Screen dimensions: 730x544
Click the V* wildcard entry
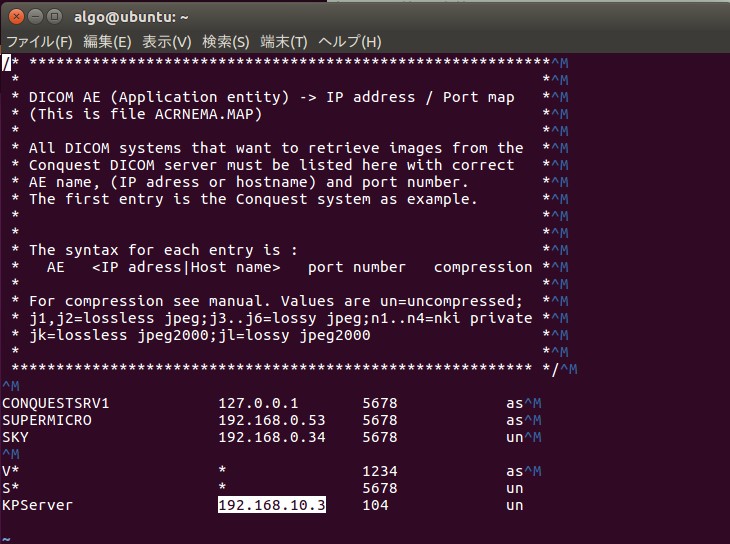[11, 471]
